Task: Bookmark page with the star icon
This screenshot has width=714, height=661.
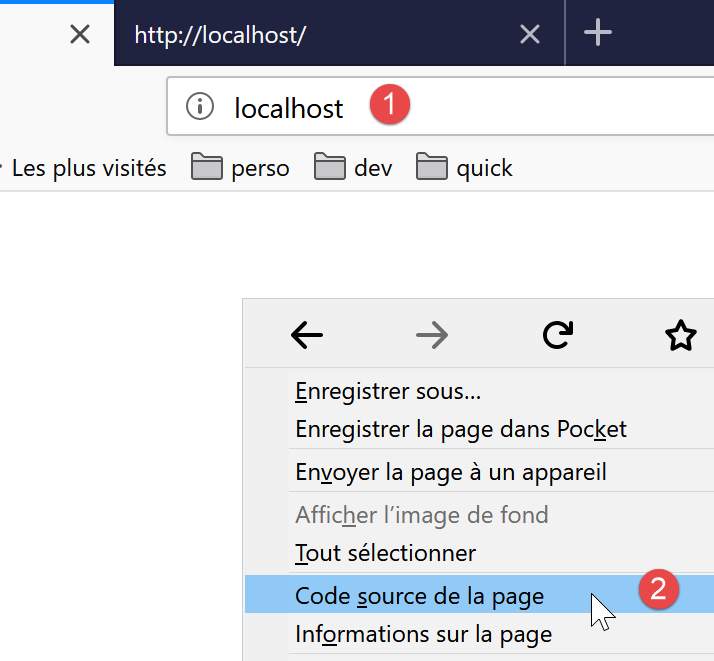Action: (681, 337)
